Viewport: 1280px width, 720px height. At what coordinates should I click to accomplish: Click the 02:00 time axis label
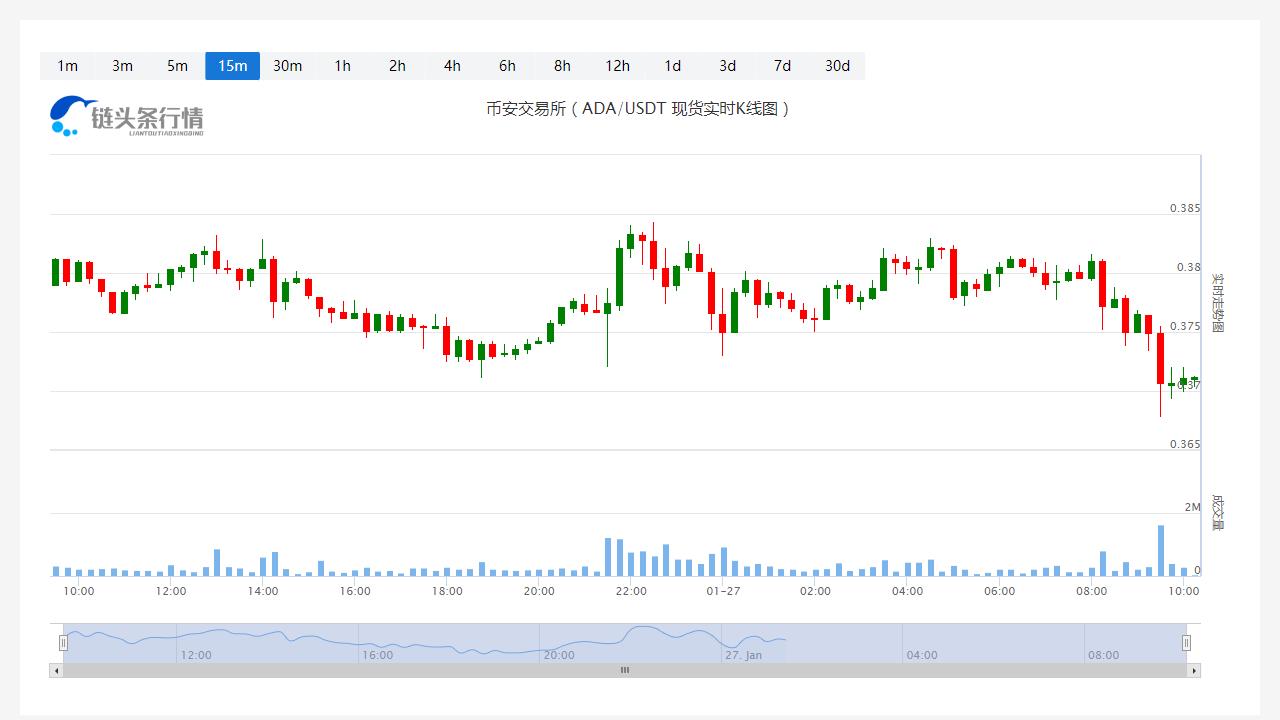pos(815,591)
